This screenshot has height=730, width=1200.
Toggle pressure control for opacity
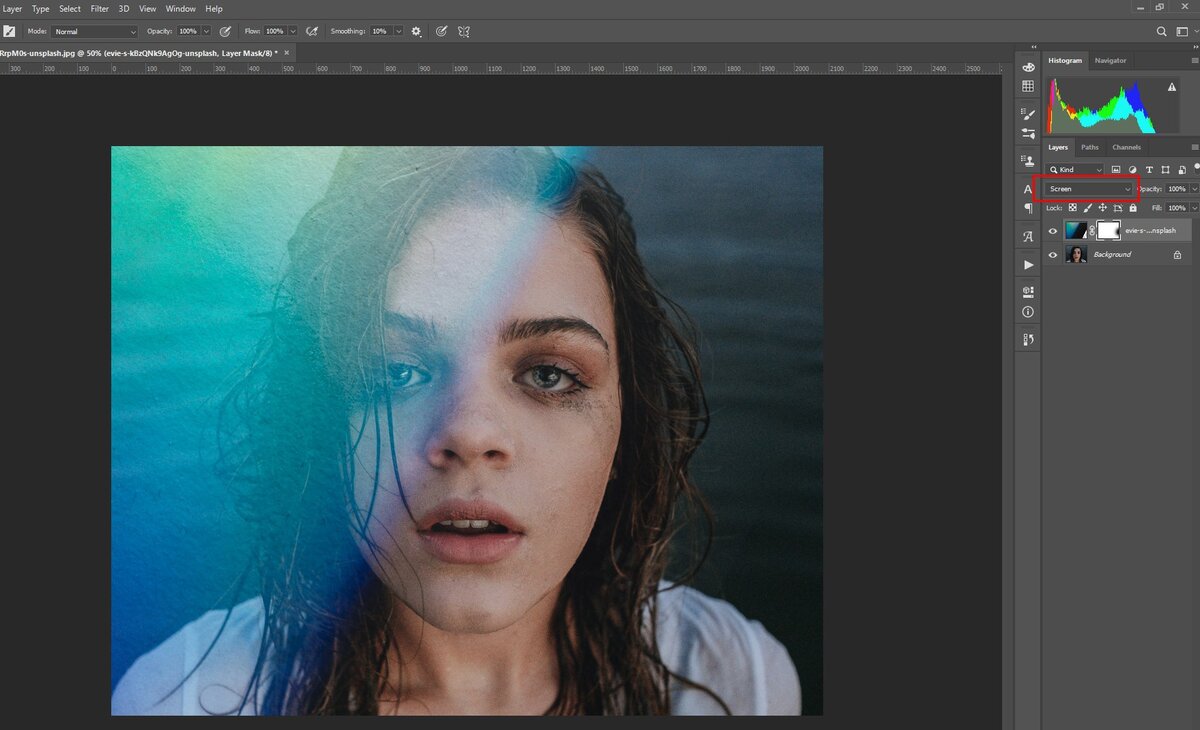[225, 31]
